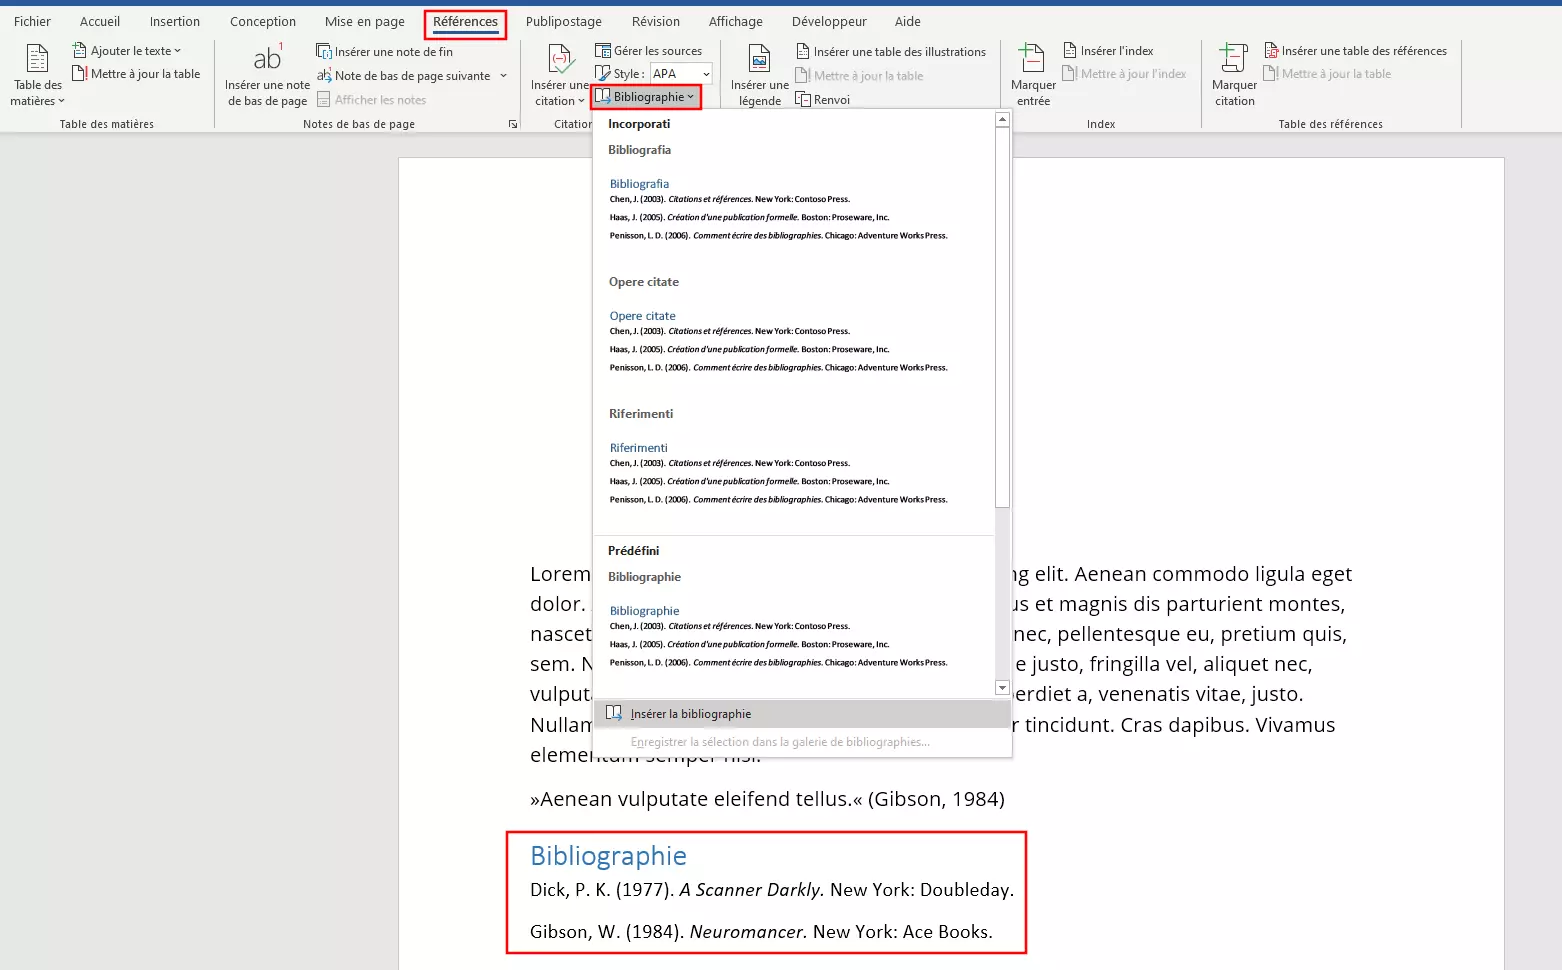Click Note de bas de page suivante
This screenshot has height=970, width=1562.
coord(404,76)
